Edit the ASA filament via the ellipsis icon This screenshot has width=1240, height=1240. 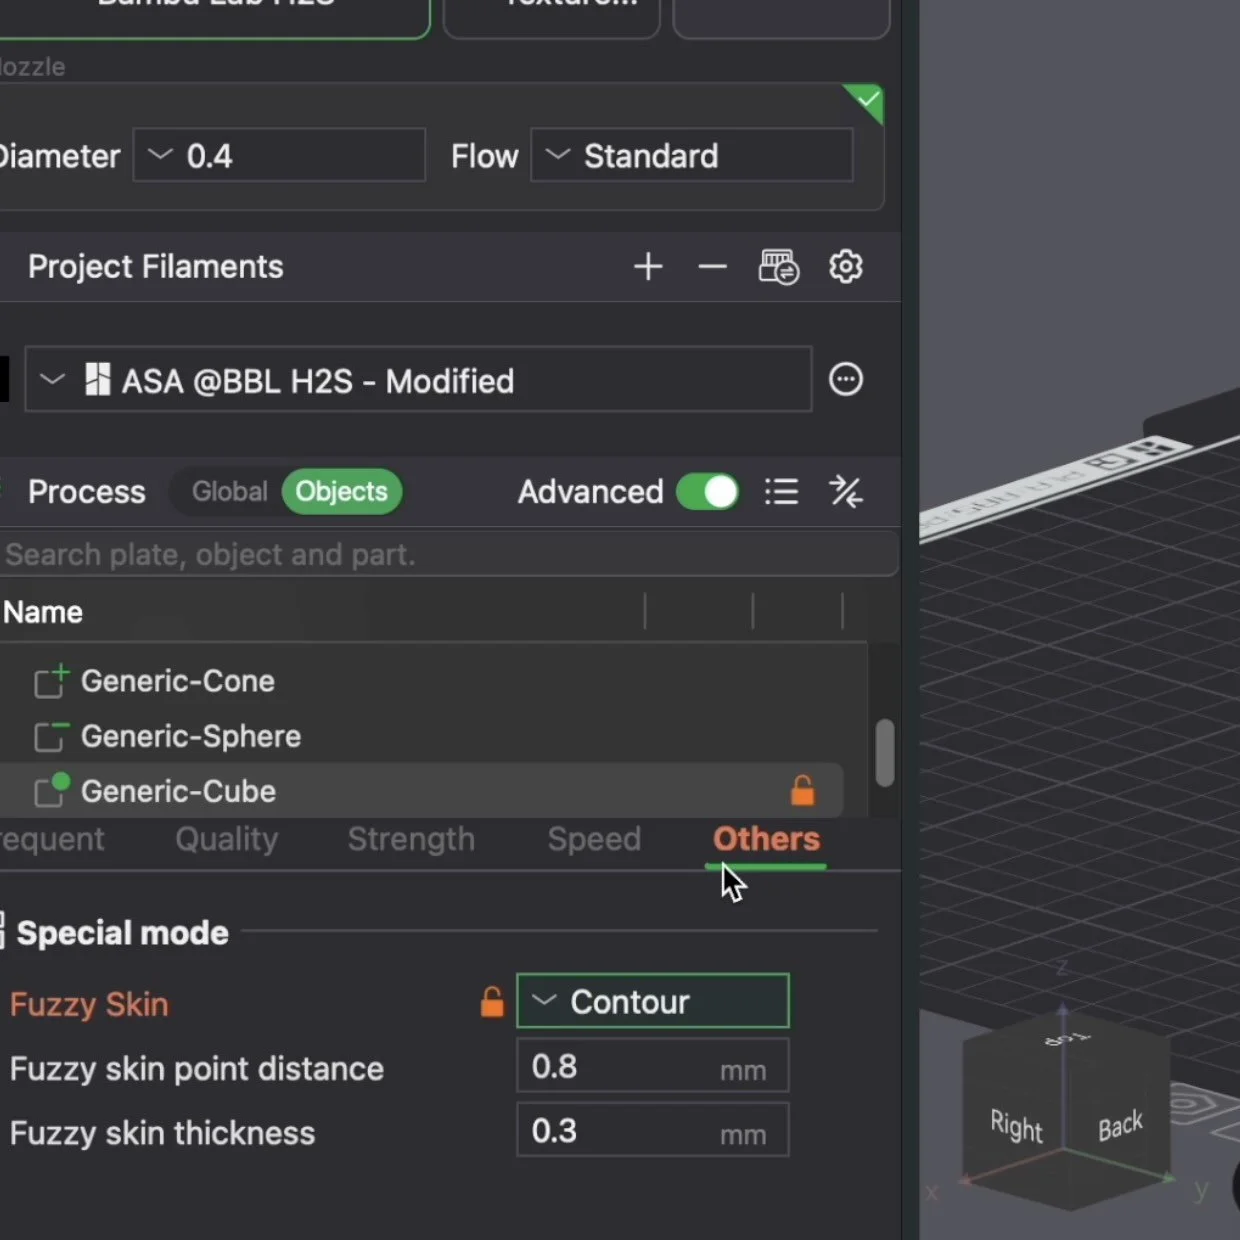point(846,379)
